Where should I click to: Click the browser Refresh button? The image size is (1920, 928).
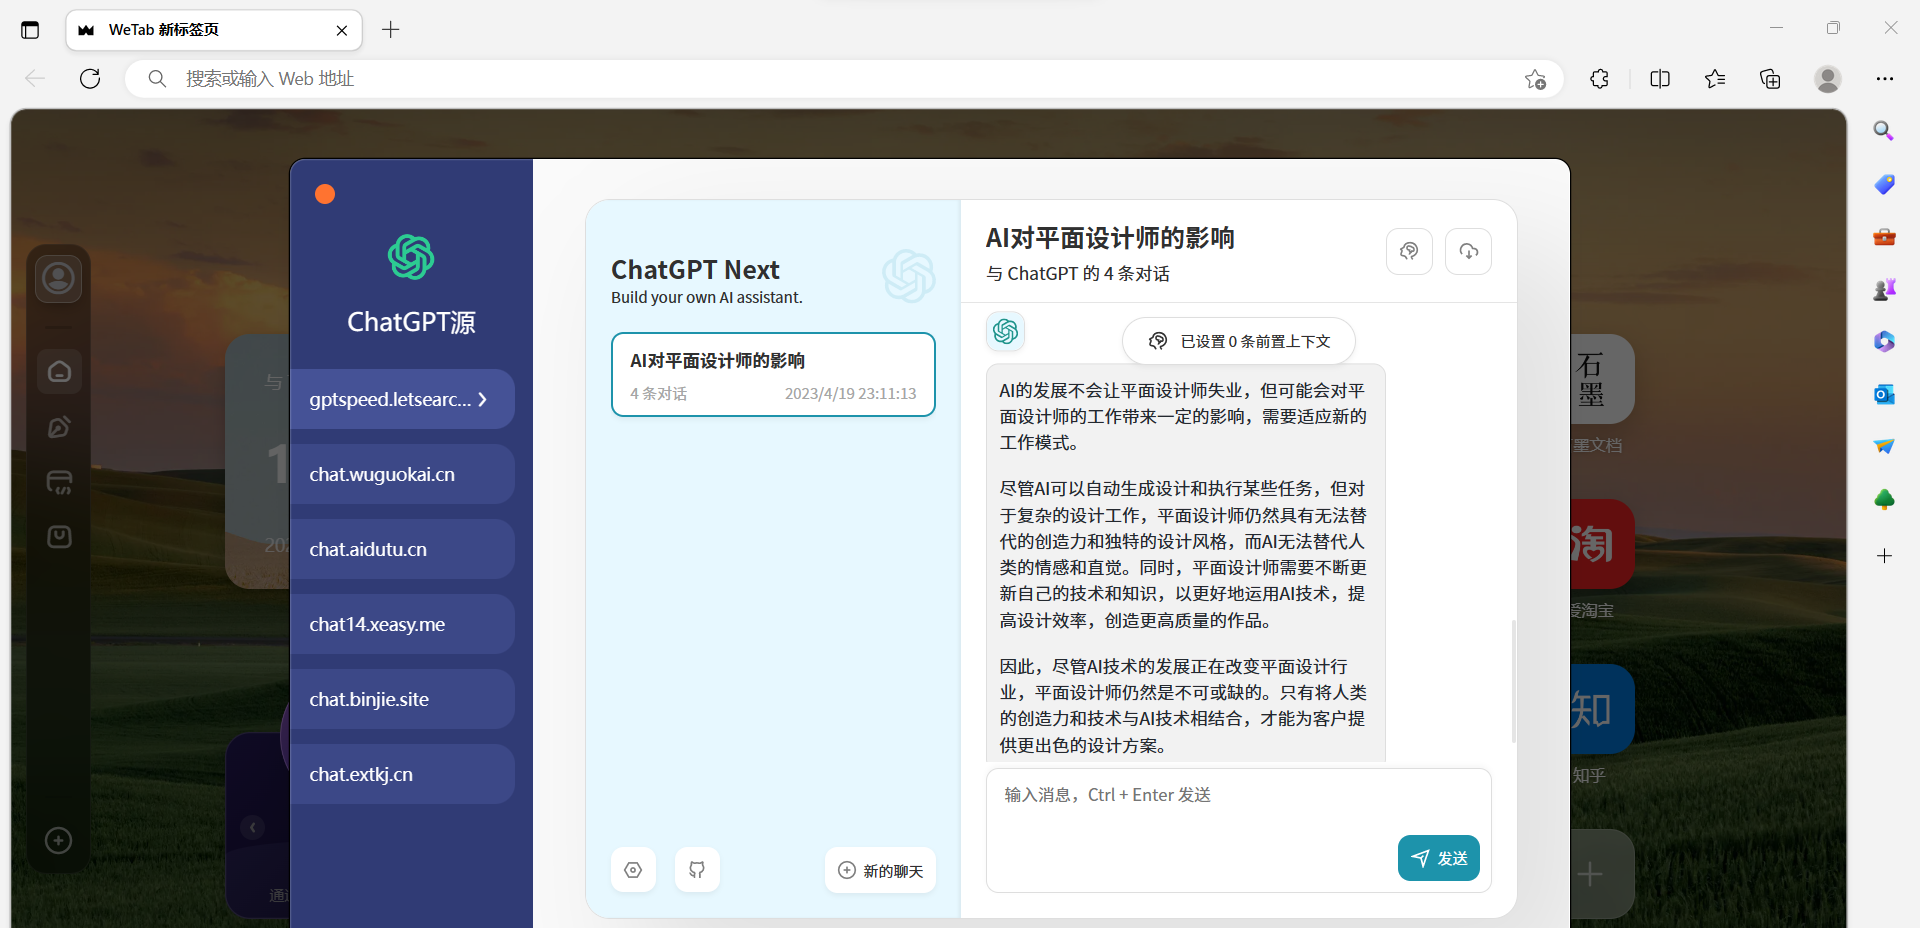(x=90, y=78)
